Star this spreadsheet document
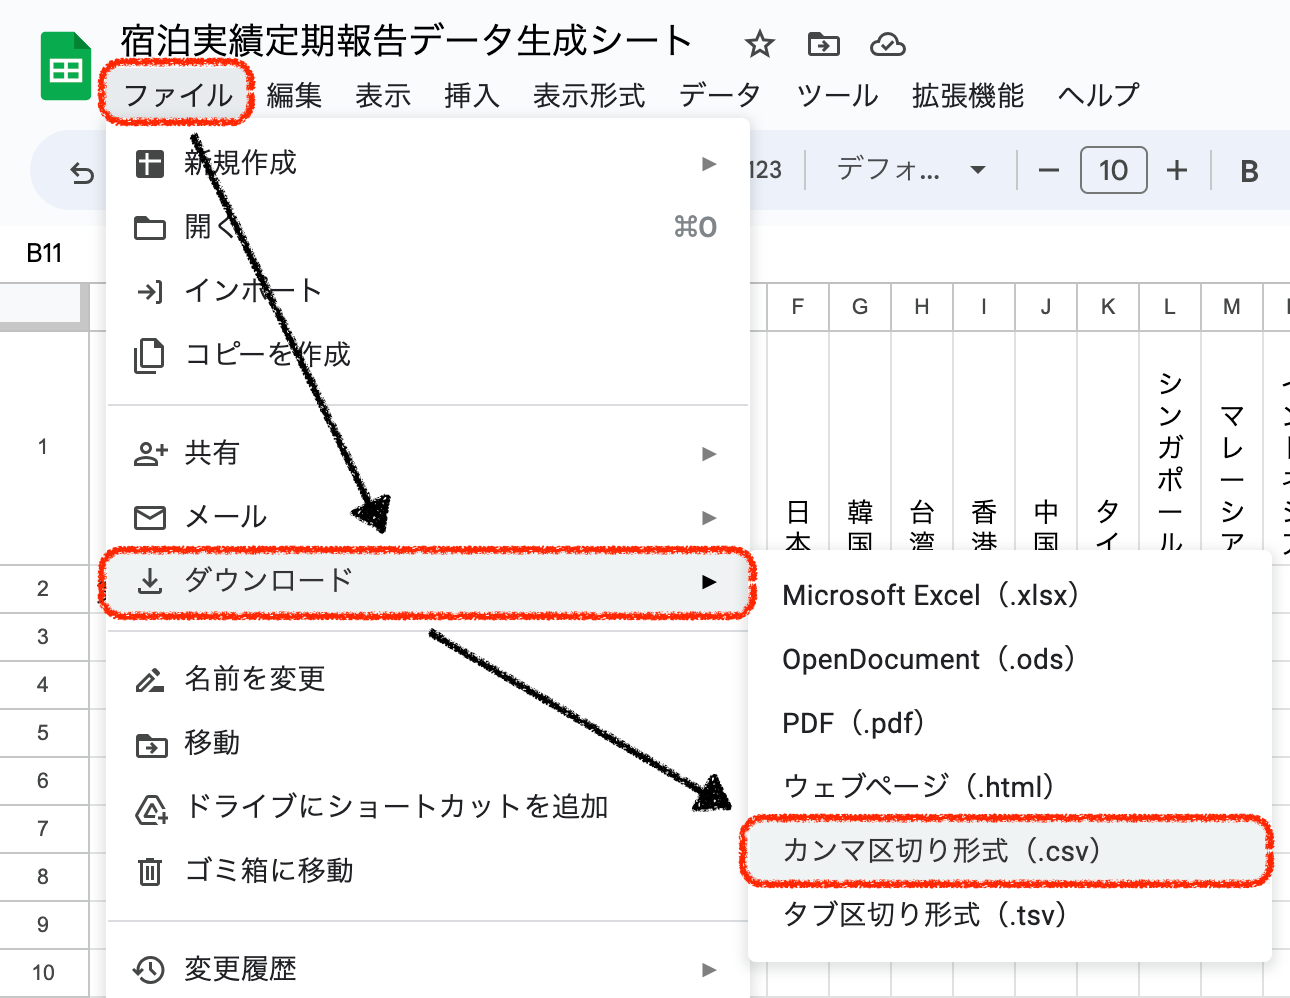The image size is (1290, 998). click(760, 44)
